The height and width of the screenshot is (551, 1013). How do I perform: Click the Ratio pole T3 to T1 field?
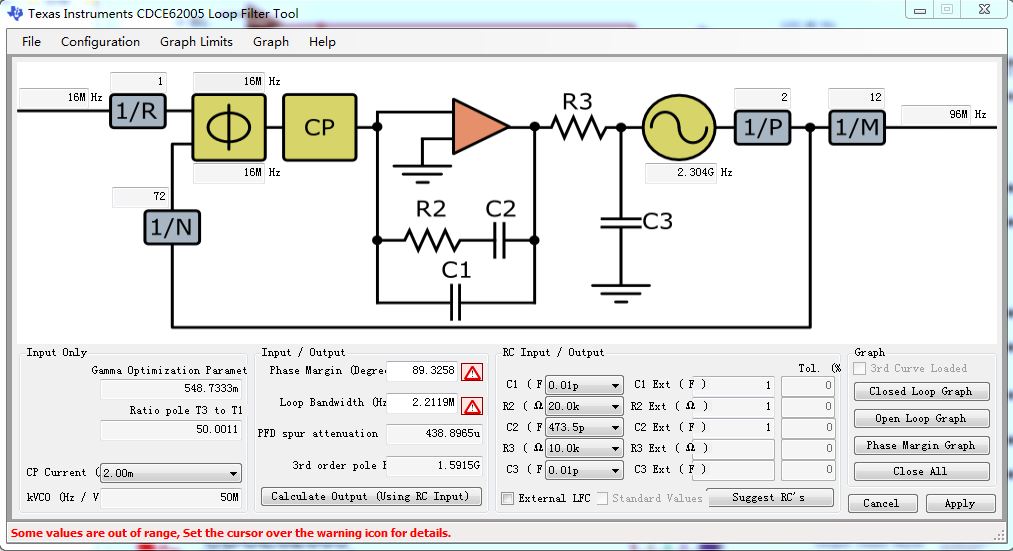[172, 430]
